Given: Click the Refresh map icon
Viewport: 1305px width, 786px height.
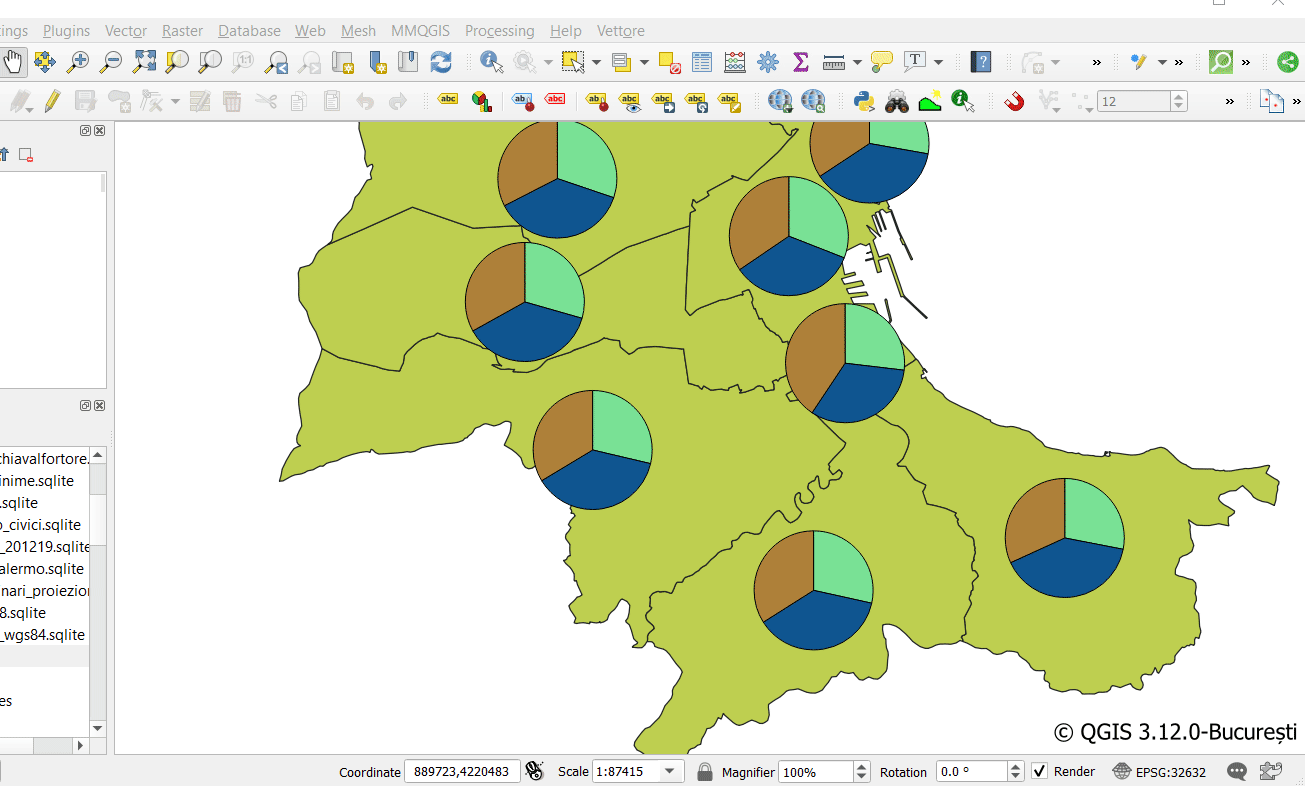Looking at the screenshot, I should click(441, 62).
